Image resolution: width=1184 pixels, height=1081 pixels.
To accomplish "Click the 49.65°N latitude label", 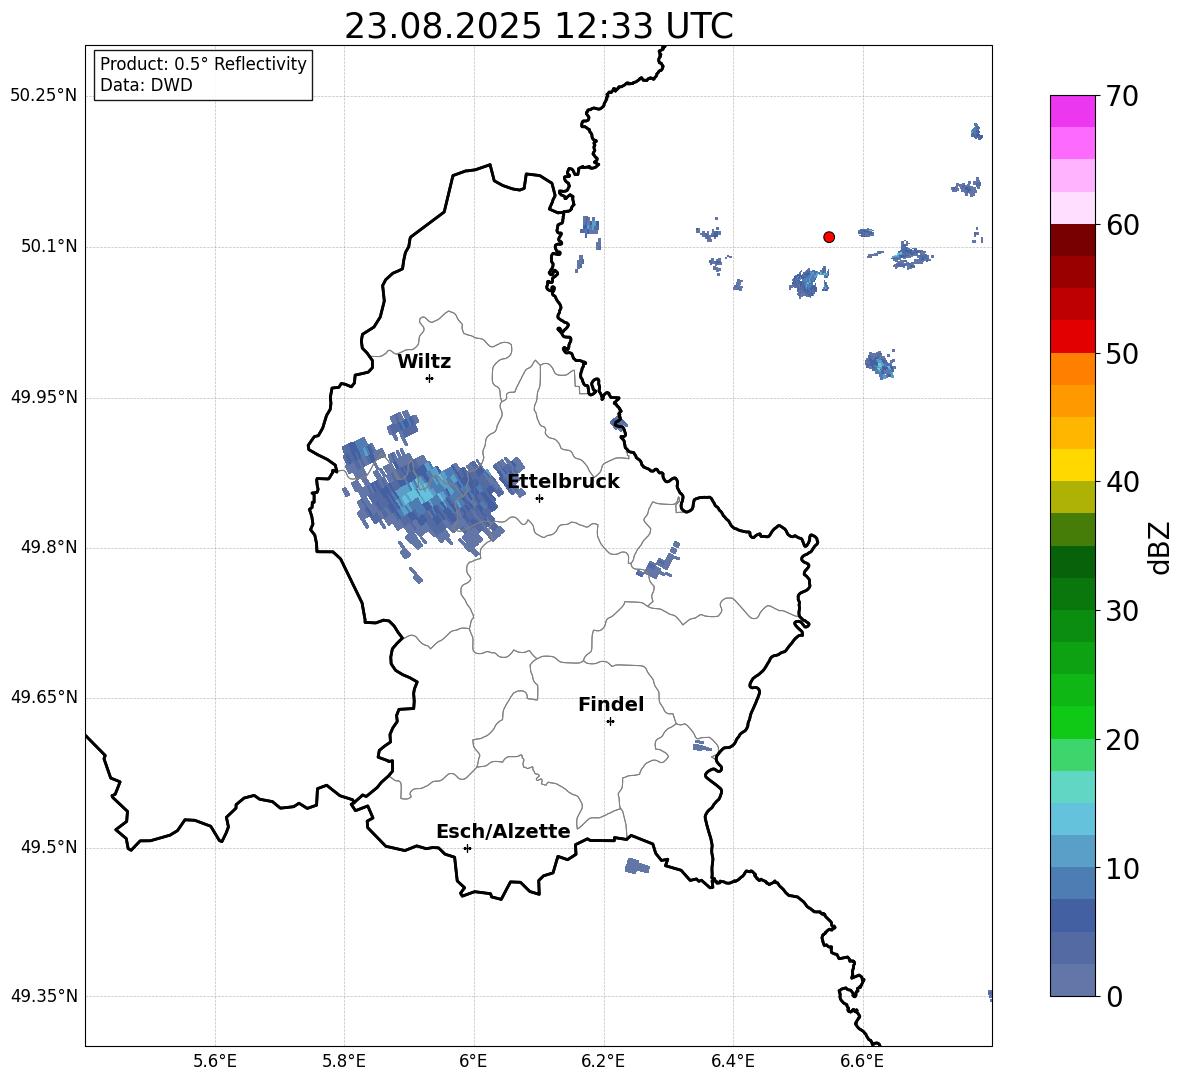I will [44, 697].
